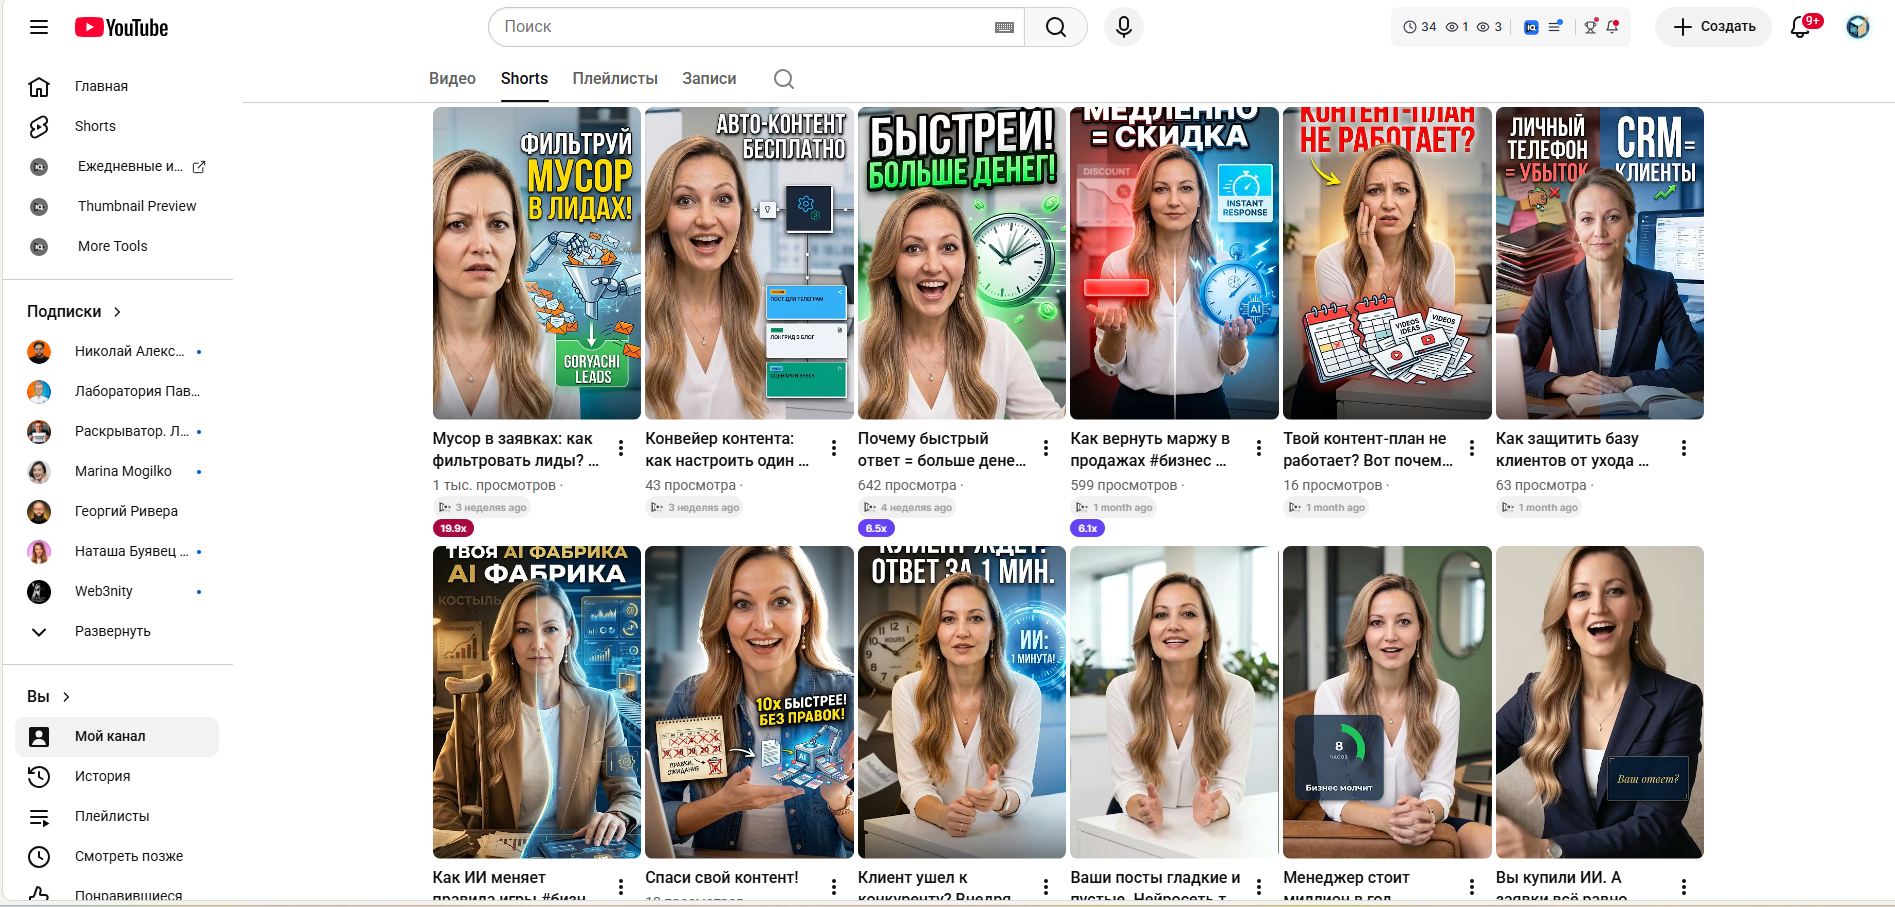1895x907 pixels.
Task: Open the vidIQ list icon with blue dot
Action: point(1555,27)
